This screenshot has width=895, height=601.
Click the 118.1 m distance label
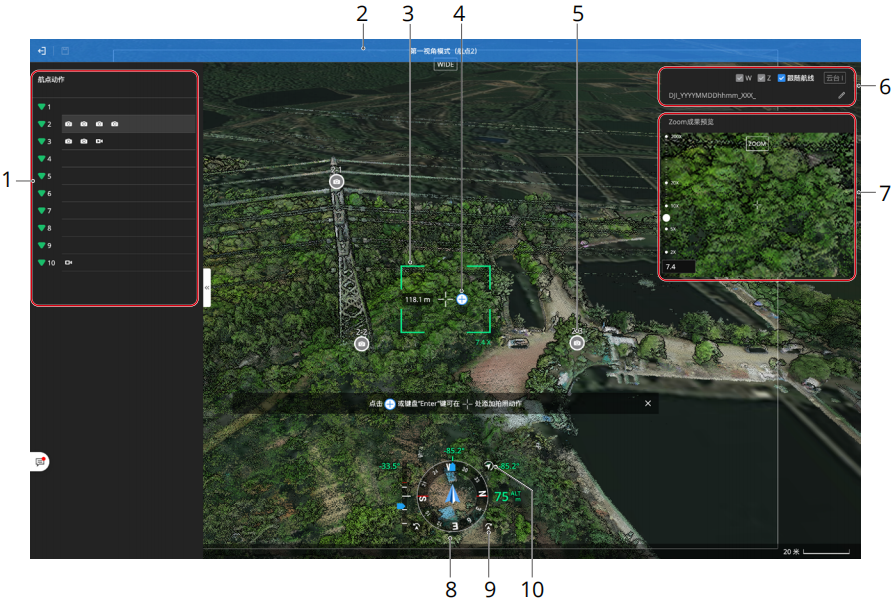tap(417, 300)
